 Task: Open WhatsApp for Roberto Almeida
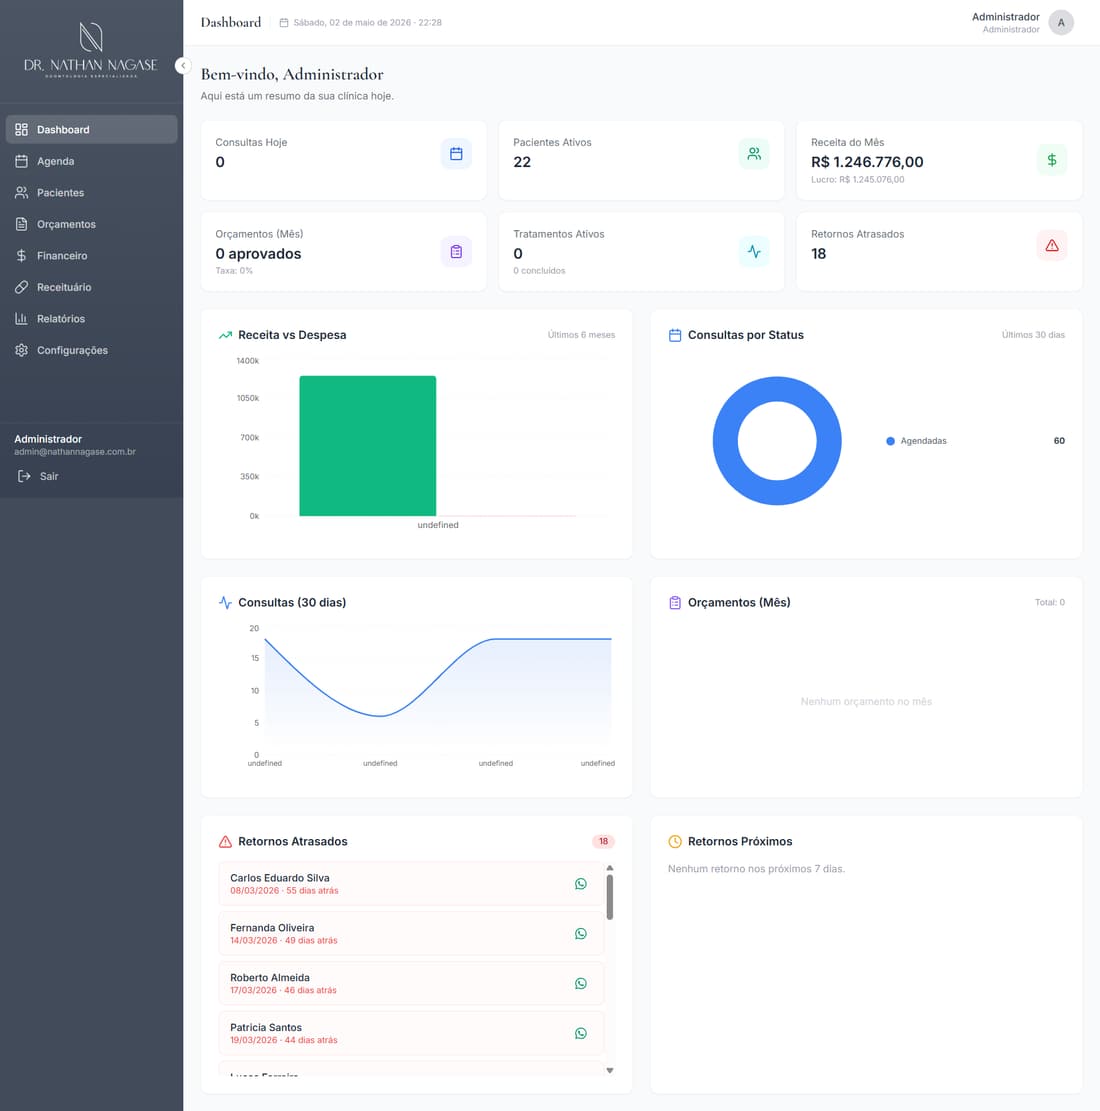pos(580,983)
